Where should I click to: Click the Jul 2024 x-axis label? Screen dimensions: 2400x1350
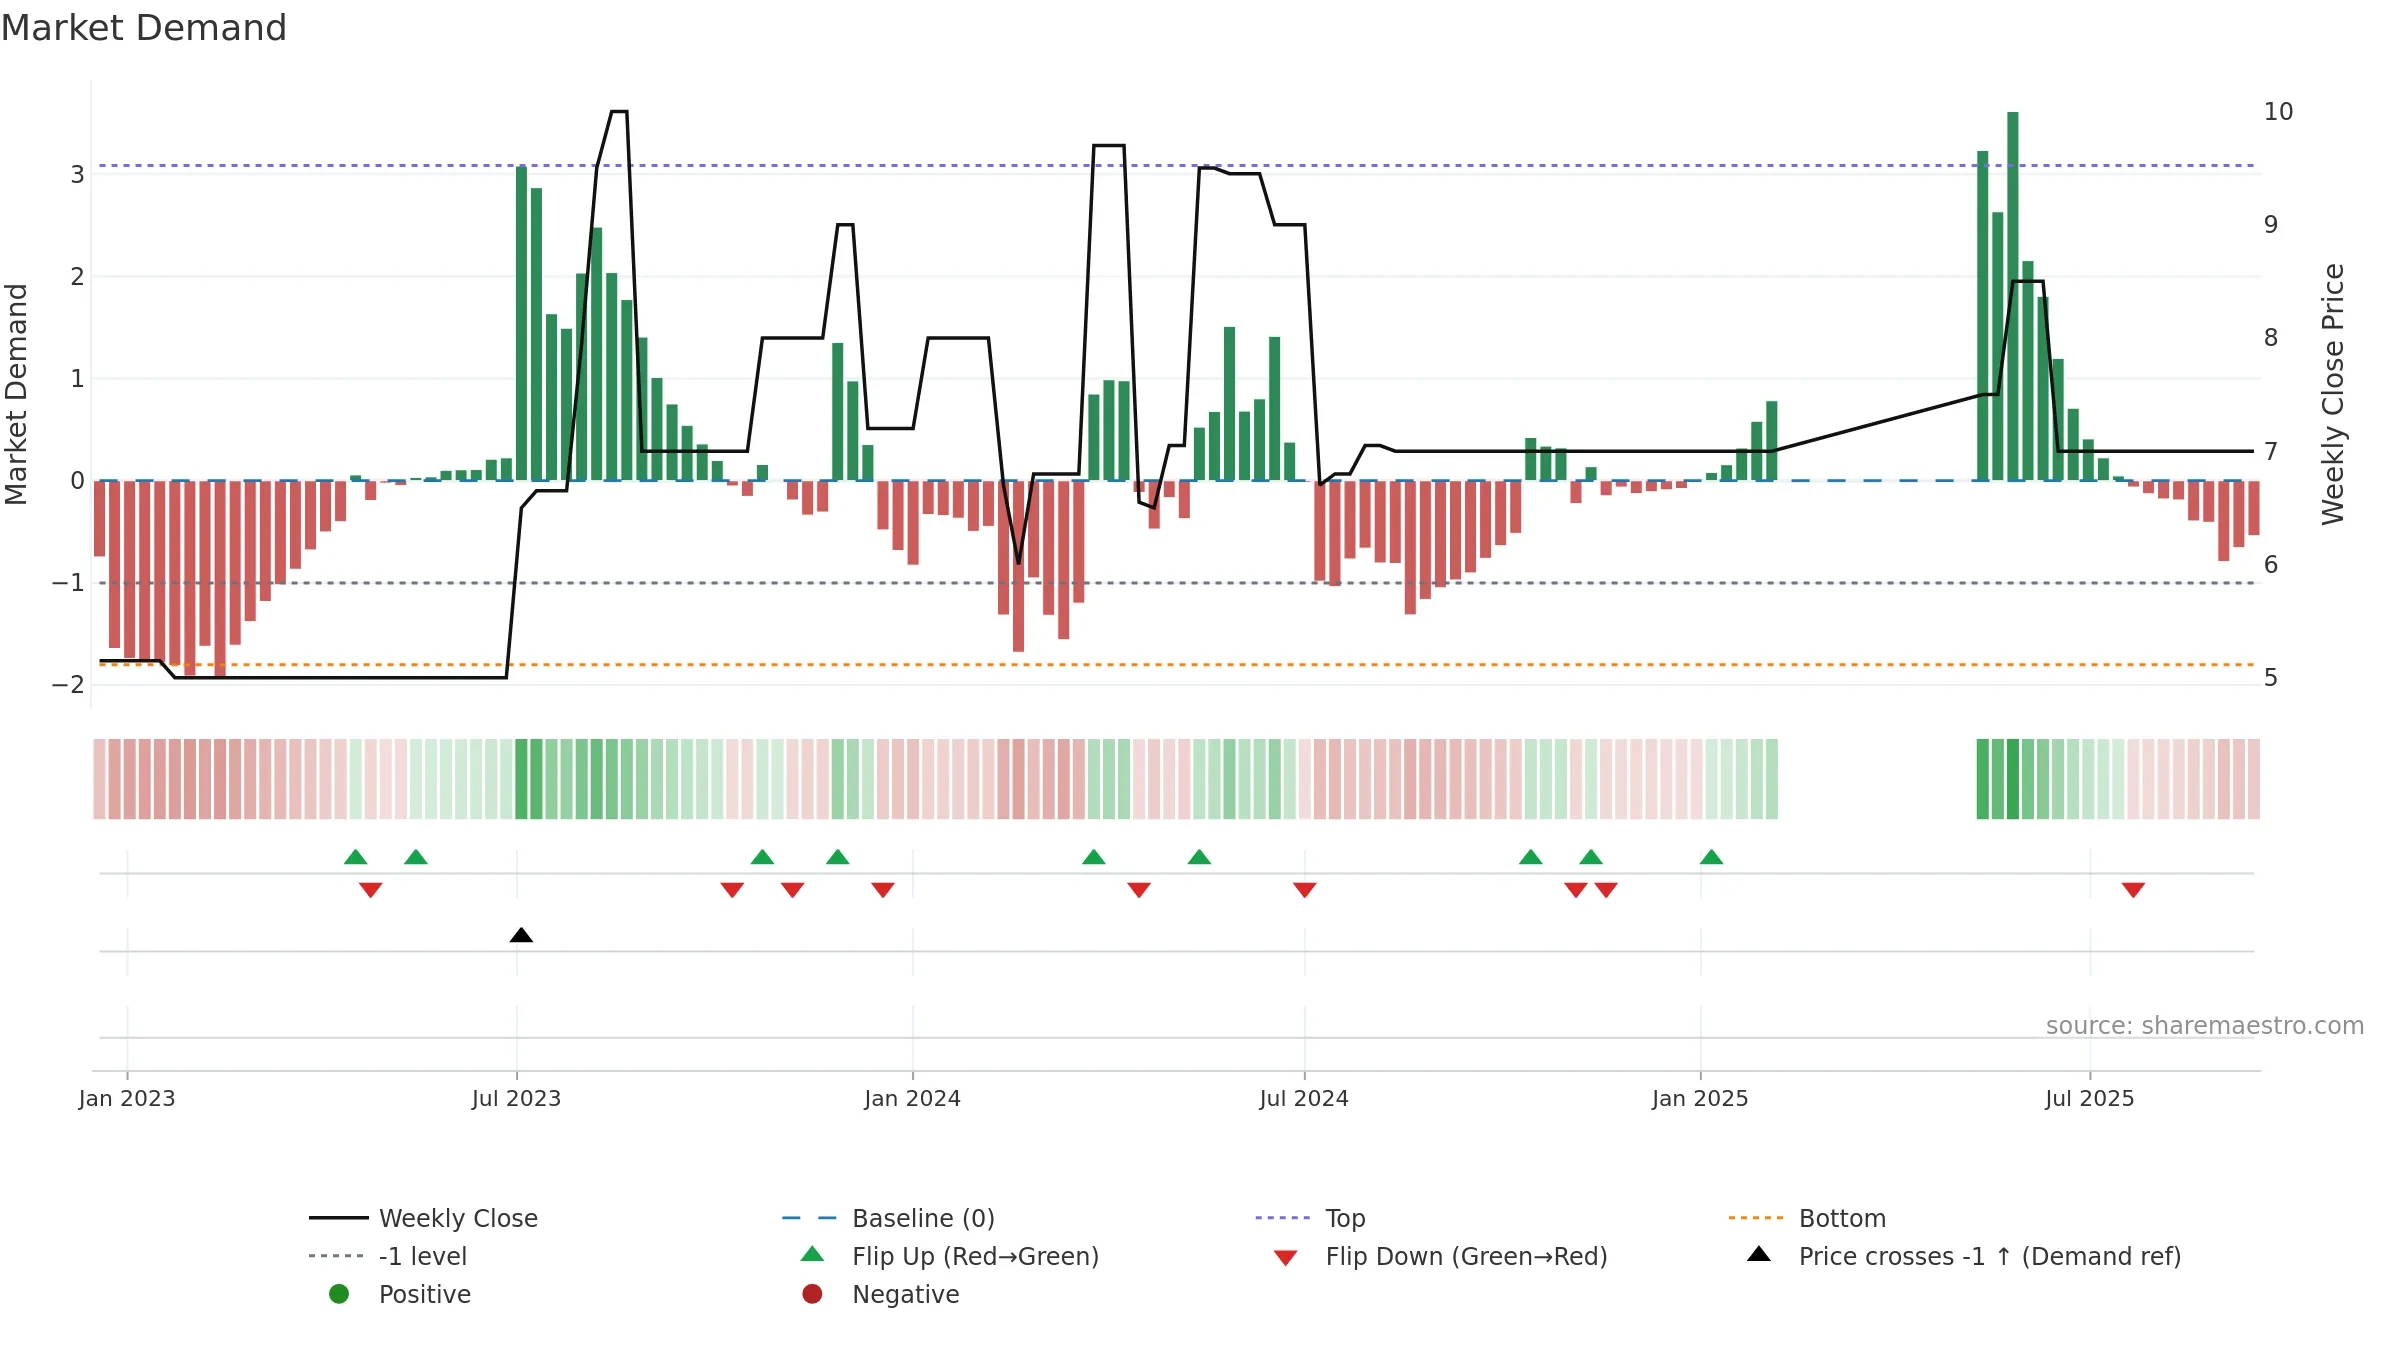(1304, 1098)
